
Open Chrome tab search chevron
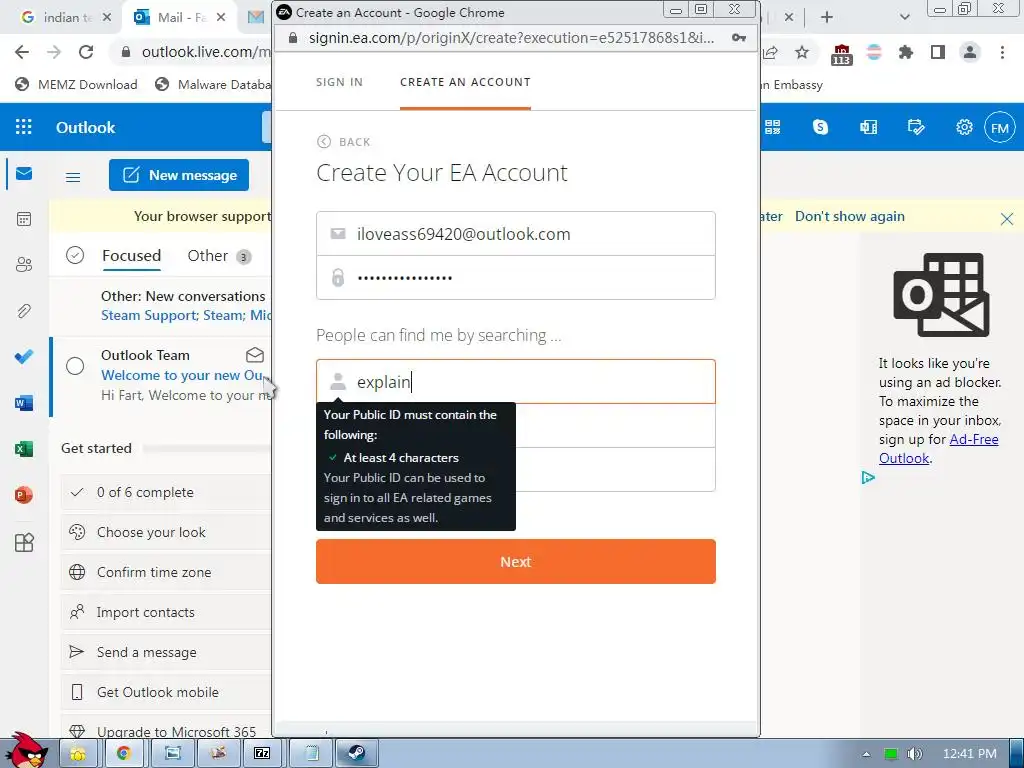(904, 17)
